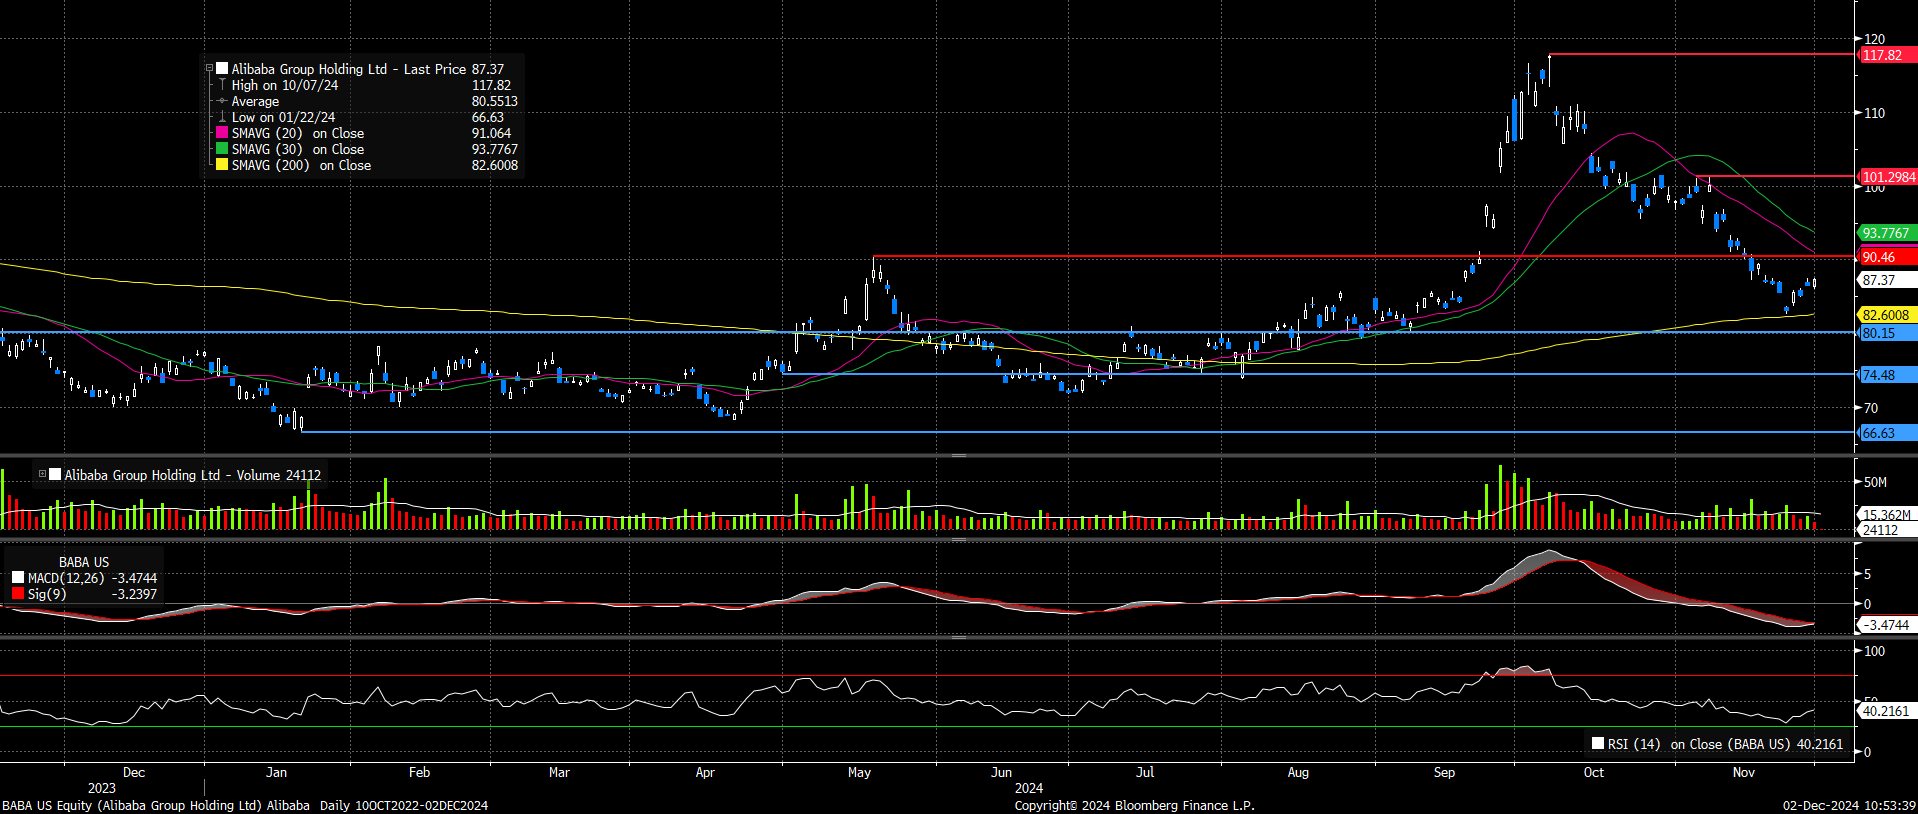
Task: Click 'SMAVG (20) on Close' legend entry
Action: pos(298,133)
